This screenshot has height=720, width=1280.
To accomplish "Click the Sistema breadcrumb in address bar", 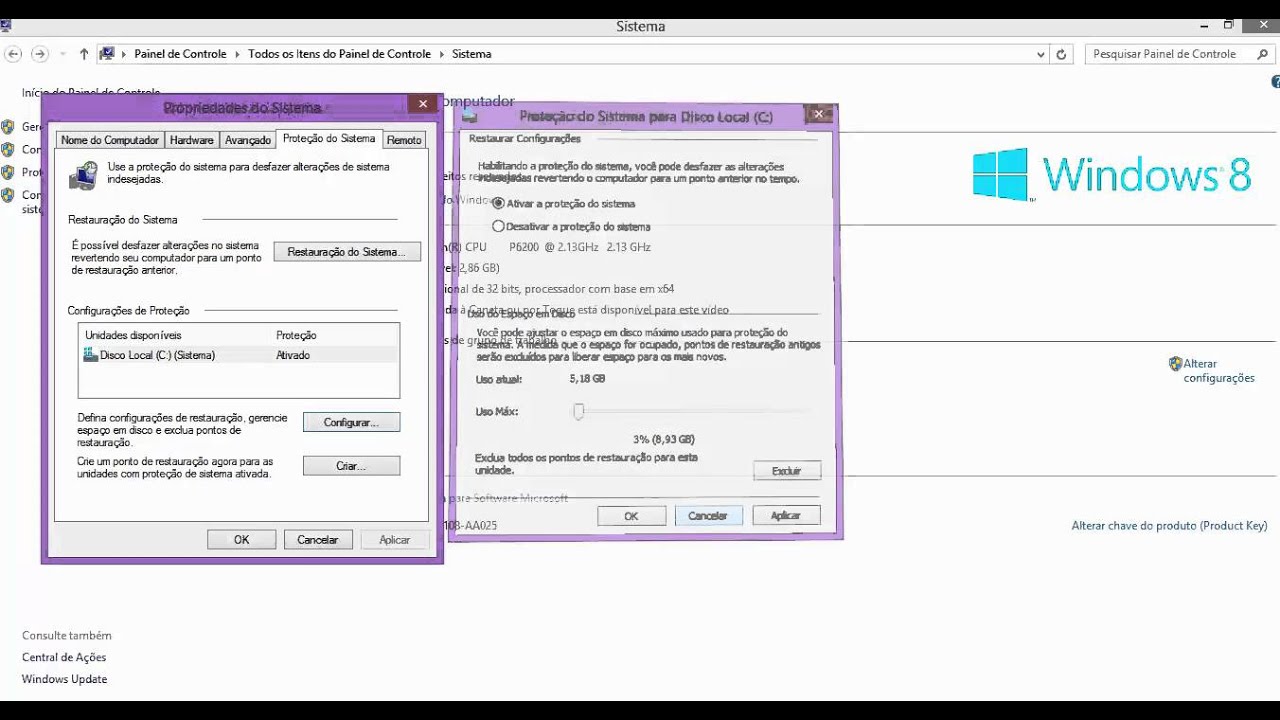I will click(x=471, y=54).
